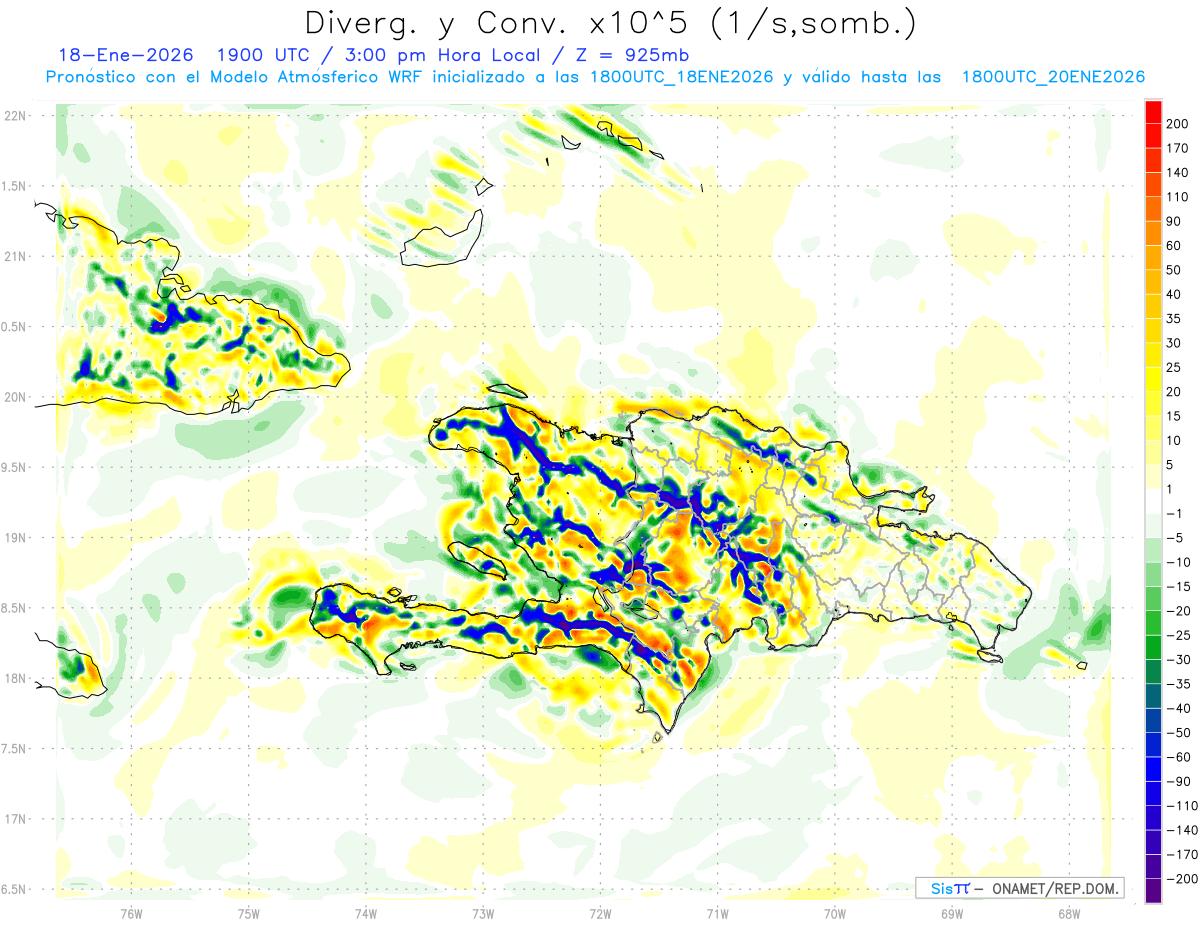Screen dimensions: 1200x927
Task: Click the latitude label '20N'
Action: 14,397
